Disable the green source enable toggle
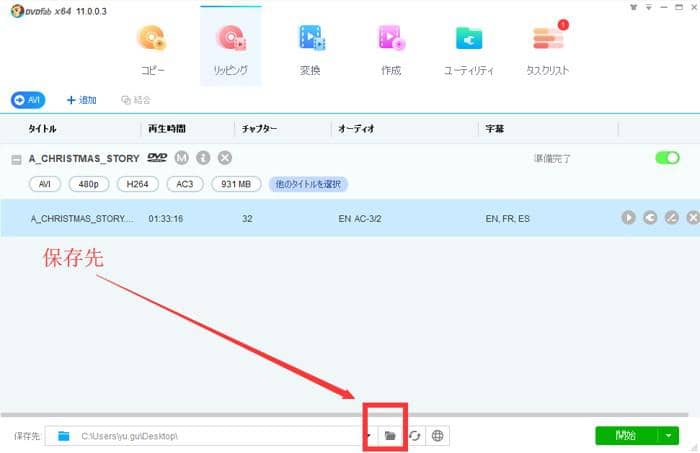700x453 pixels. click(667, 158)
